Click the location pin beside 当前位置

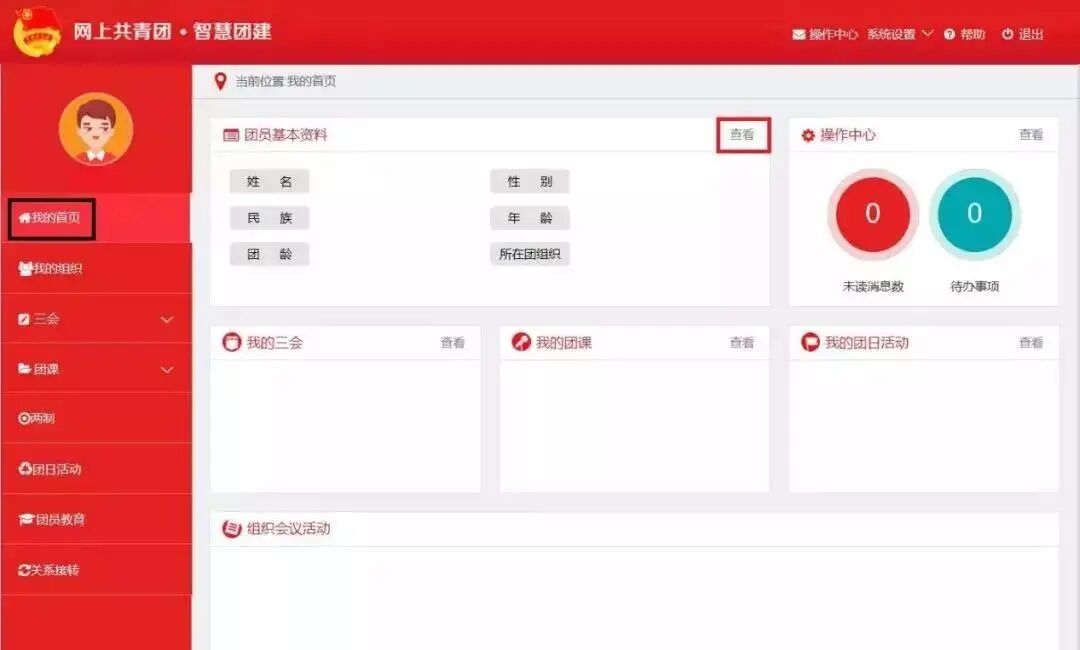(x=220, y=81)
